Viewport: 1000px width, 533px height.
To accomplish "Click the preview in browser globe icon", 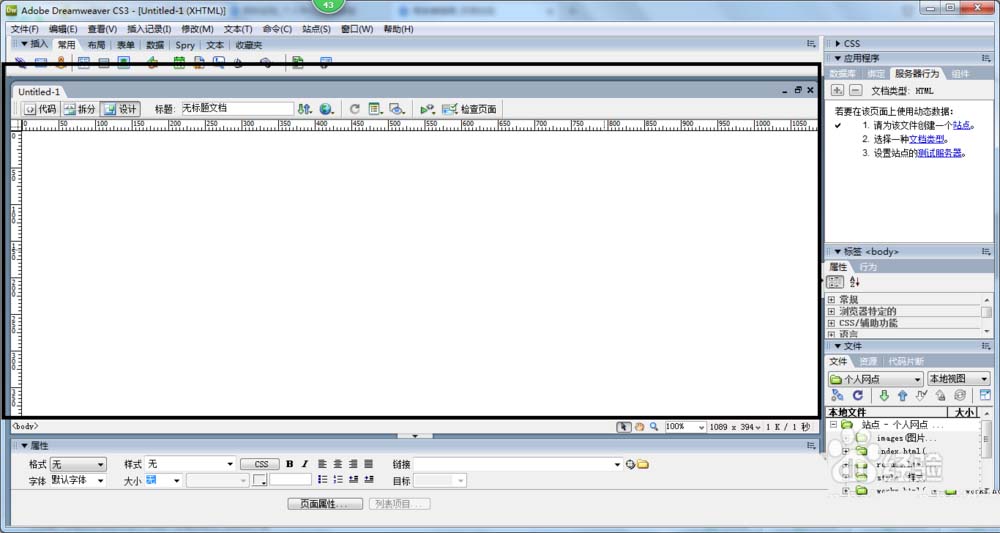I will [x=326, y=109].
